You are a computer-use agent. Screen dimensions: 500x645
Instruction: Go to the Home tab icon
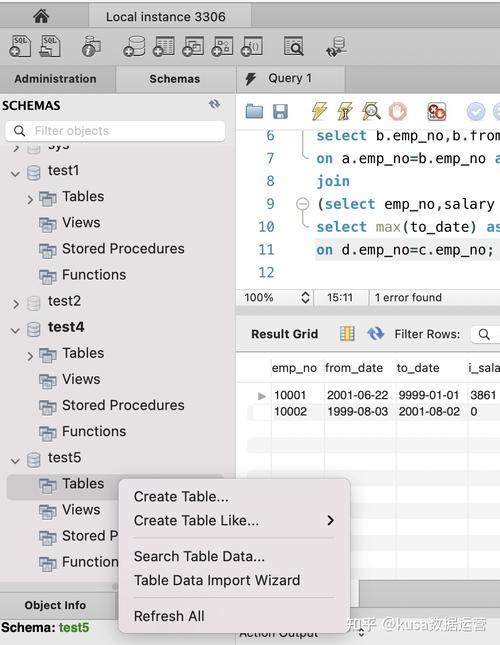click(41, 16)
